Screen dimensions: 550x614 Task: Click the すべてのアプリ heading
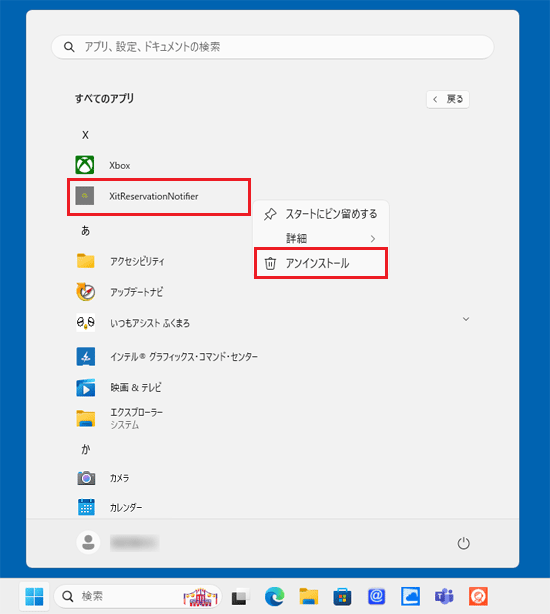pyautogui.click(x=105, y=98)
